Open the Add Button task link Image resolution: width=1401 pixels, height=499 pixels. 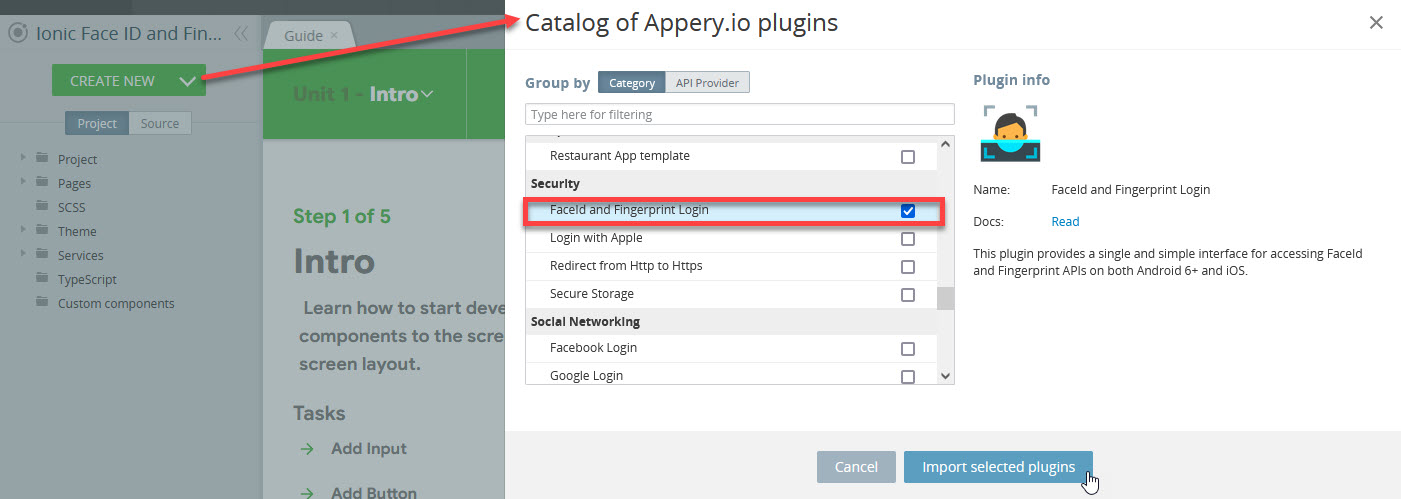(374, 492)
